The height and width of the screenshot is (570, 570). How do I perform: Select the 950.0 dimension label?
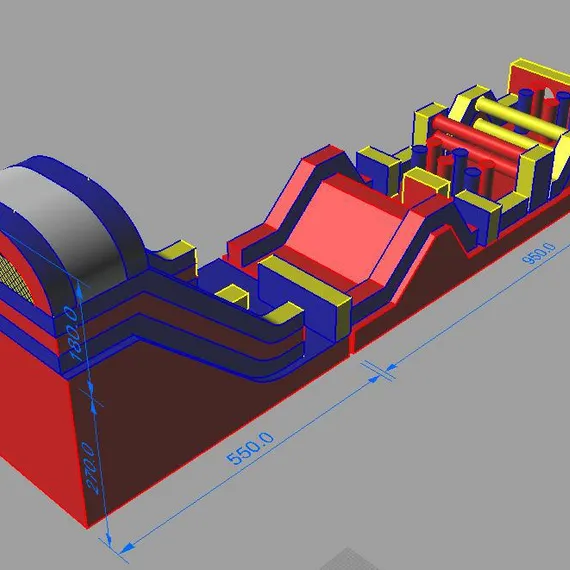pyautogui.click(x=538, y=253)
